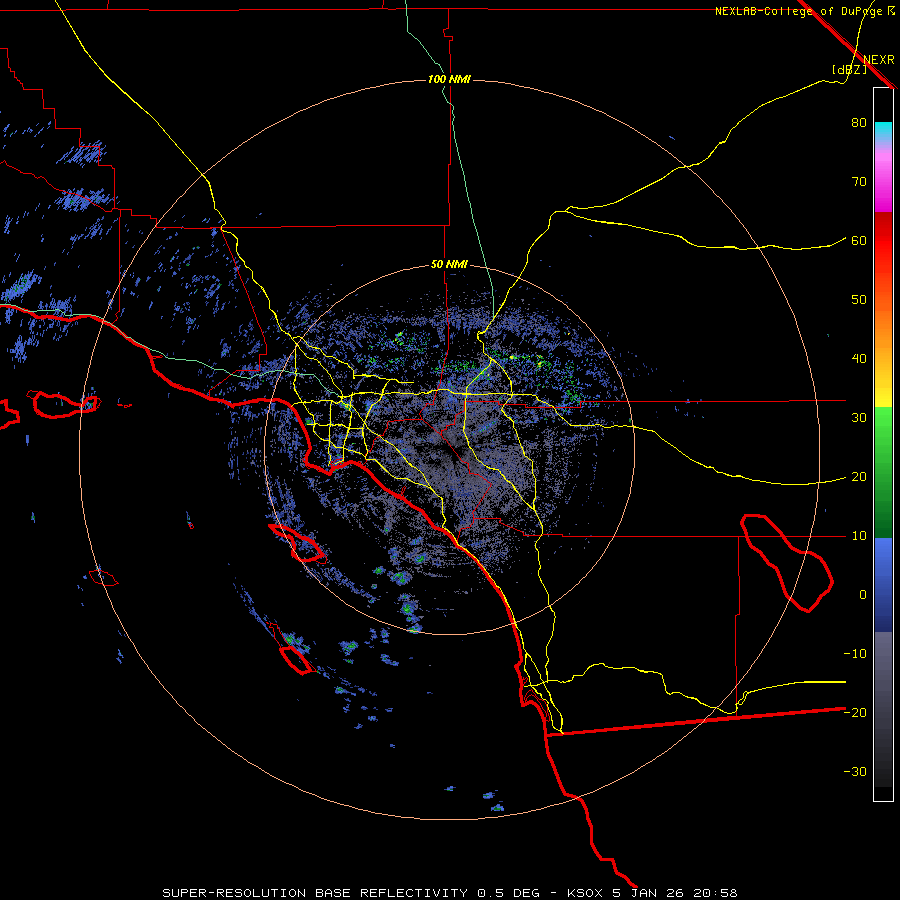Select the 10 tick label on the scale

click(x=859, y=536)
